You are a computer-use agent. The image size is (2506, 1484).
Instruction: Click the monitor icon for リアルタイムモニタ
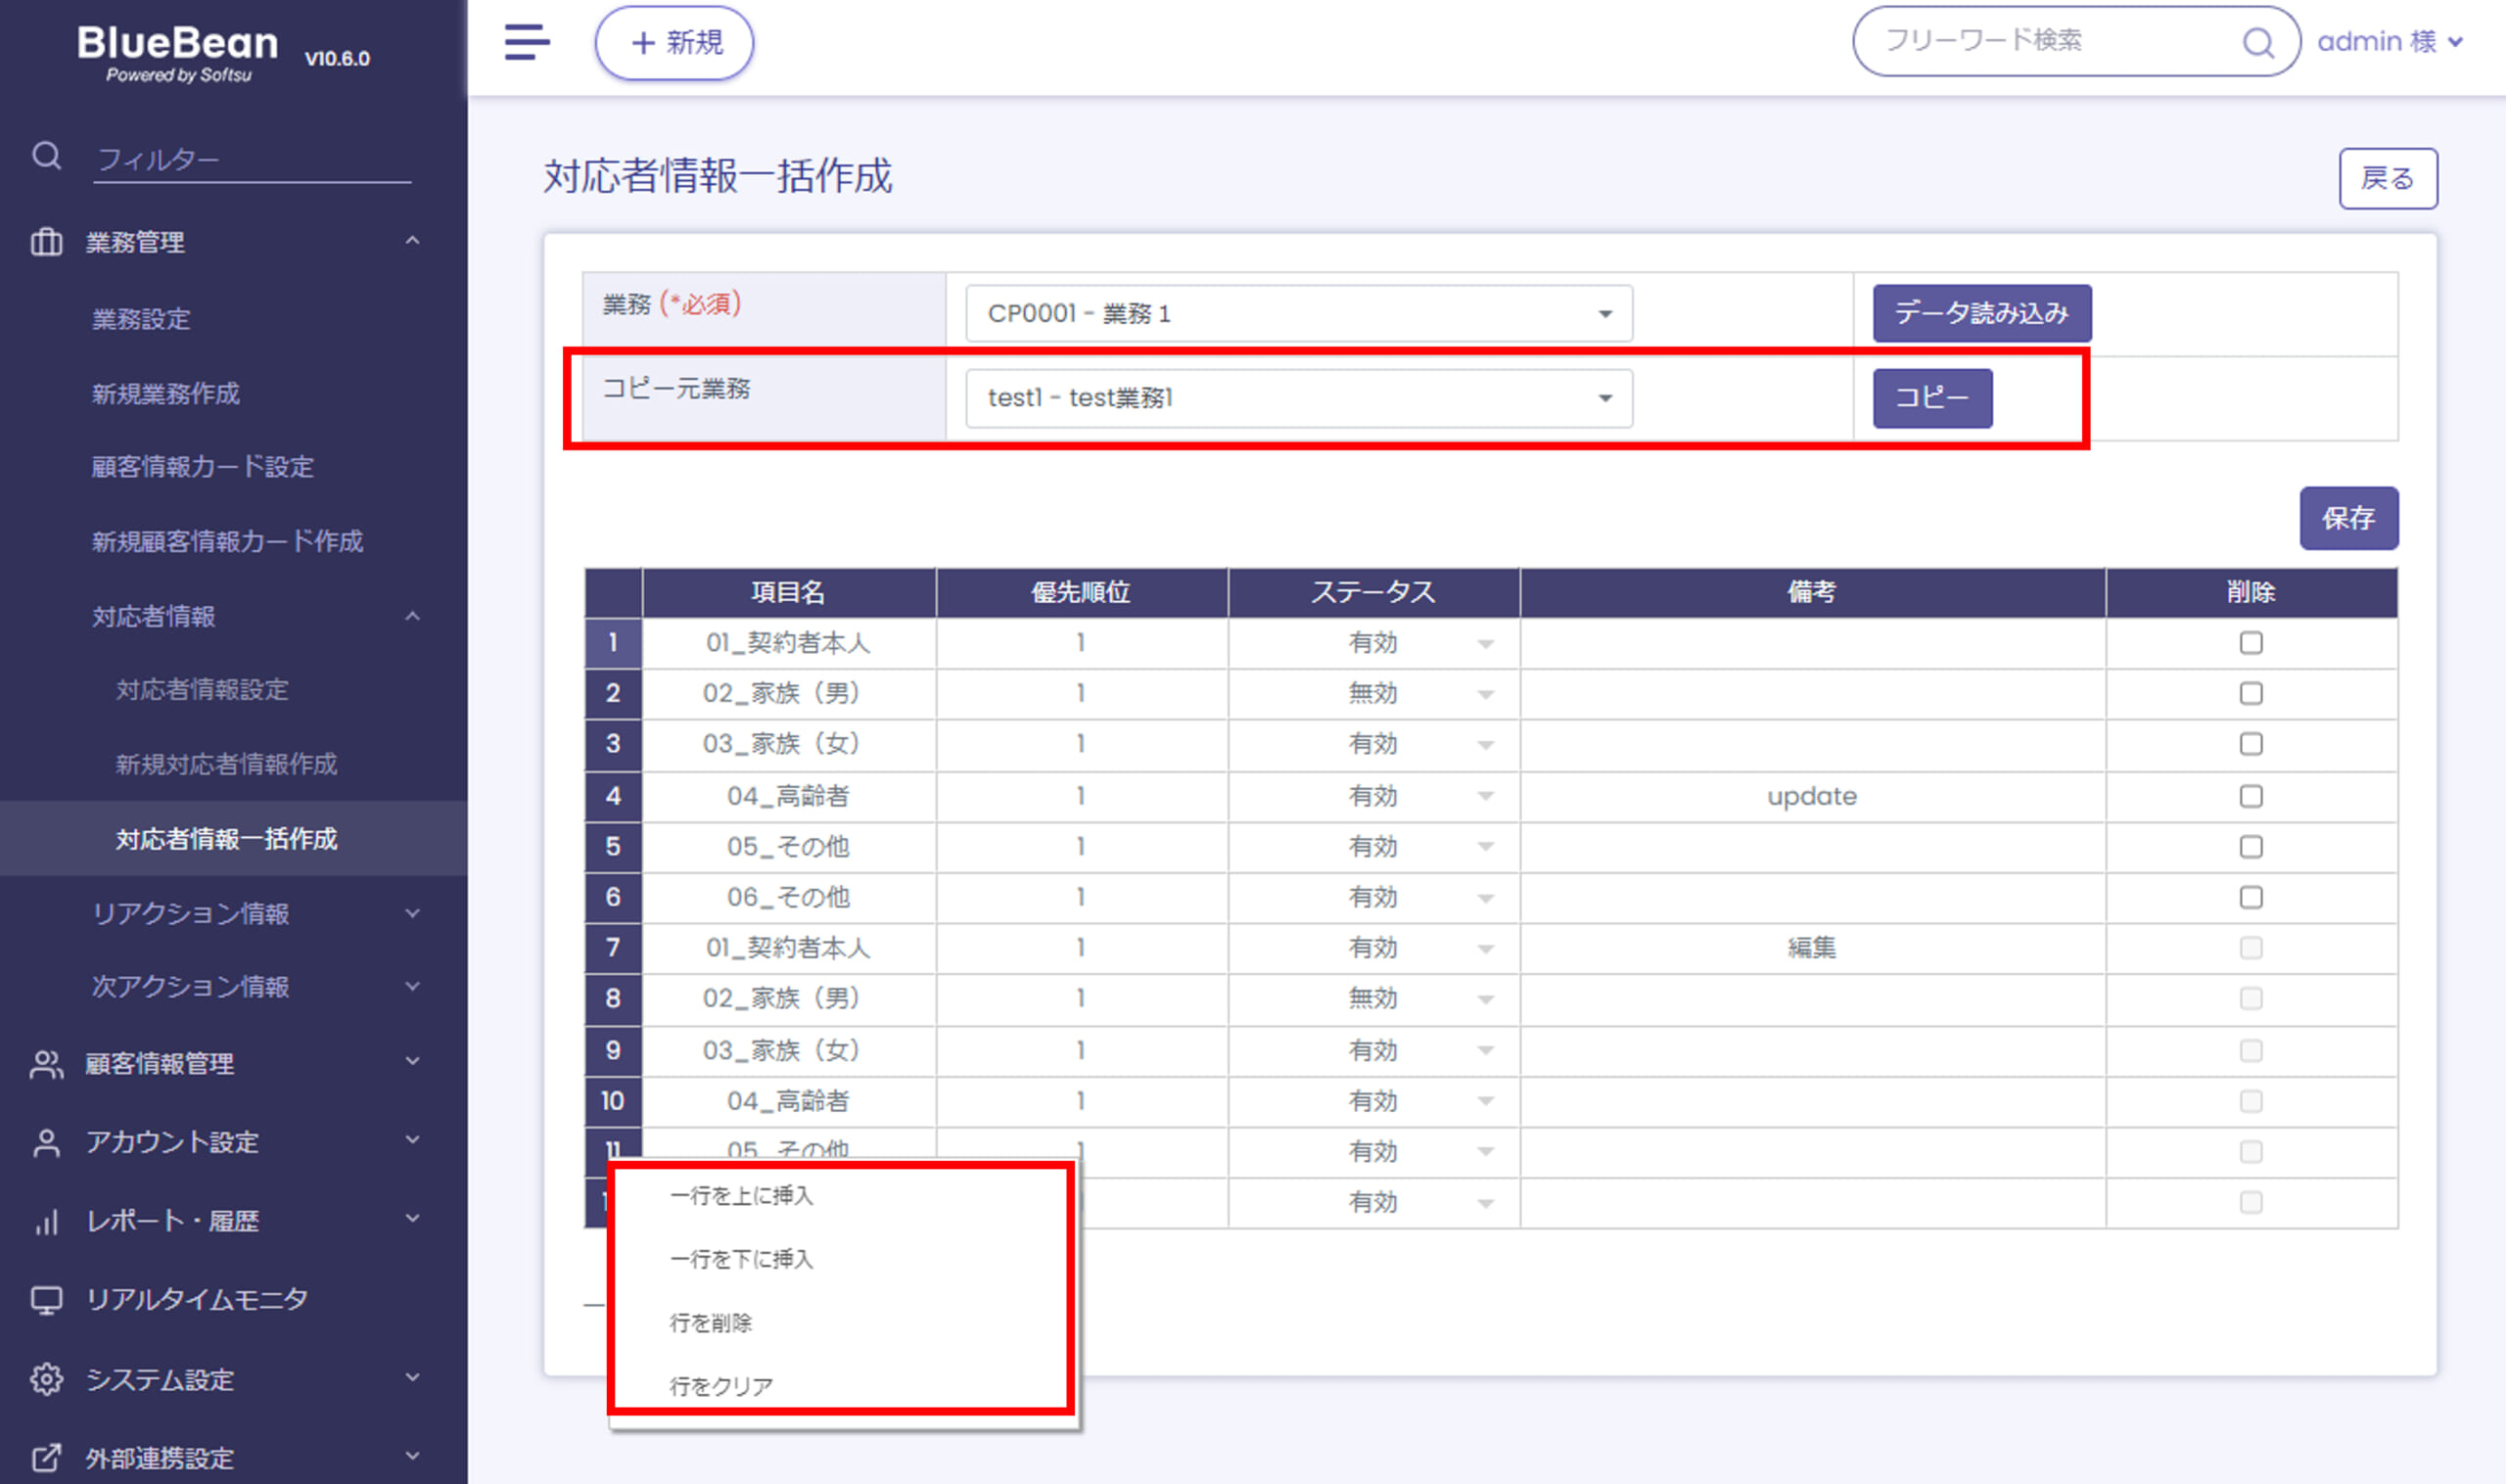click(x=46, y=1300)
